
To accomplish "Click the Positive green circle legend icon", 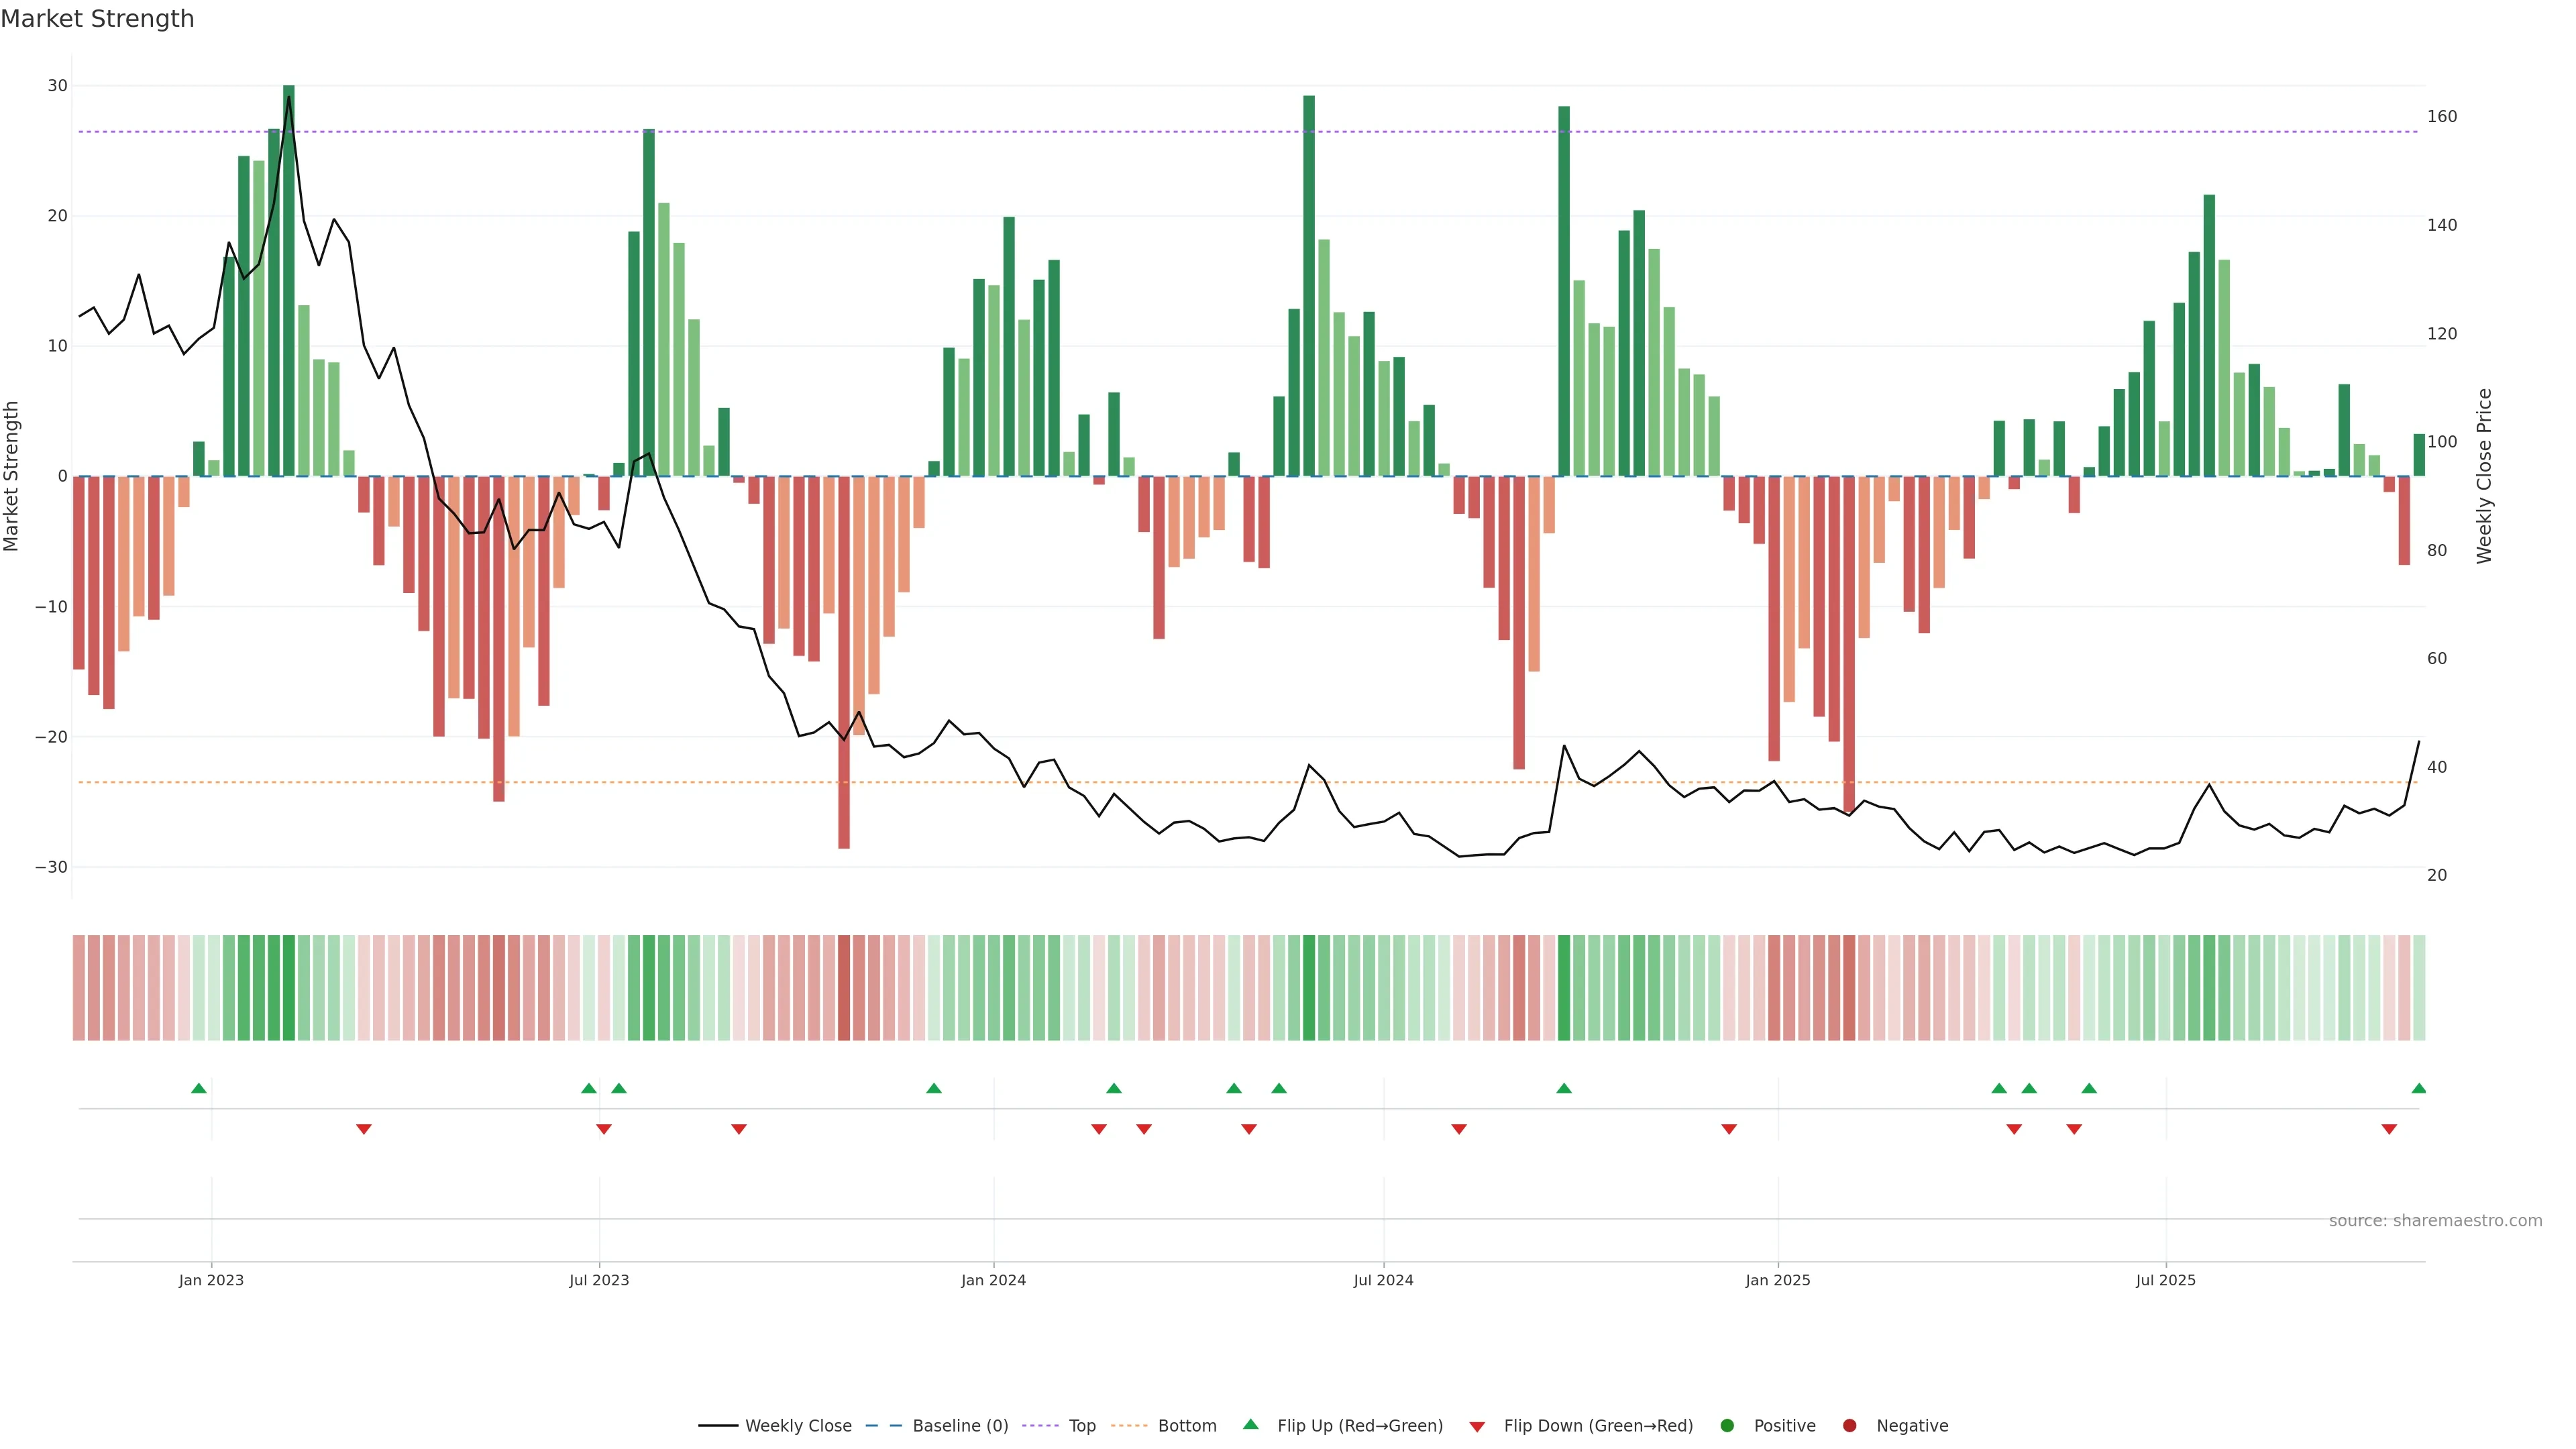I will coord(1727,1425).
